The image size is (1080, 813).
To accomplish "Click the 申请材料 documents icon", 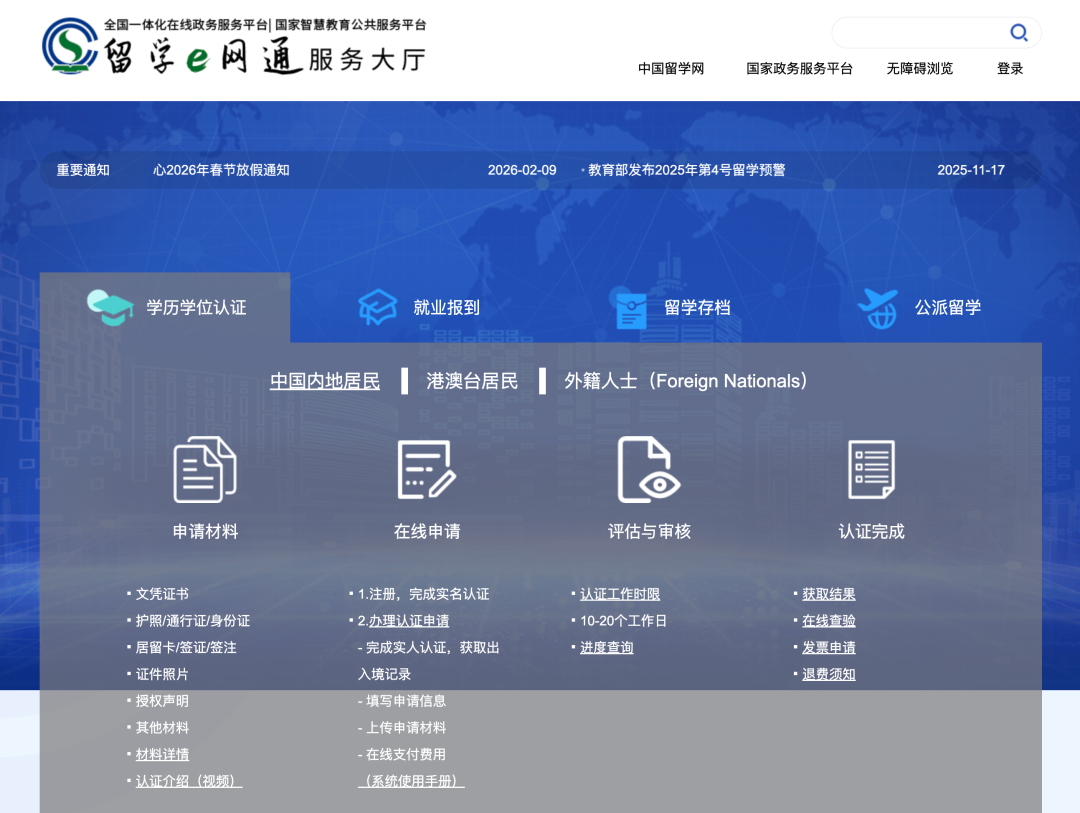I will tap(203, 470).
